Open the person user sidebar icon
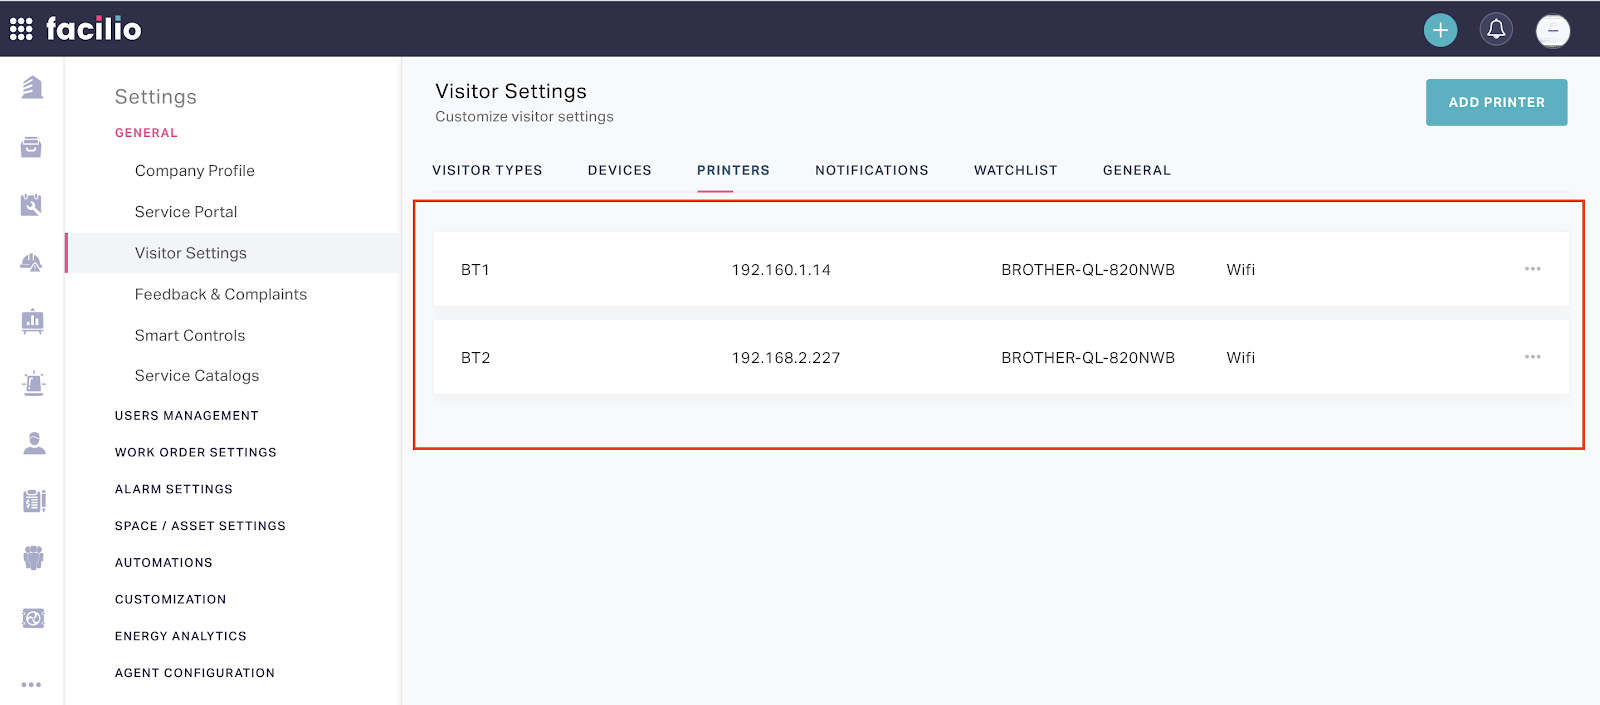The height and width of the screenshot is (705, 1600). point(34,443)
